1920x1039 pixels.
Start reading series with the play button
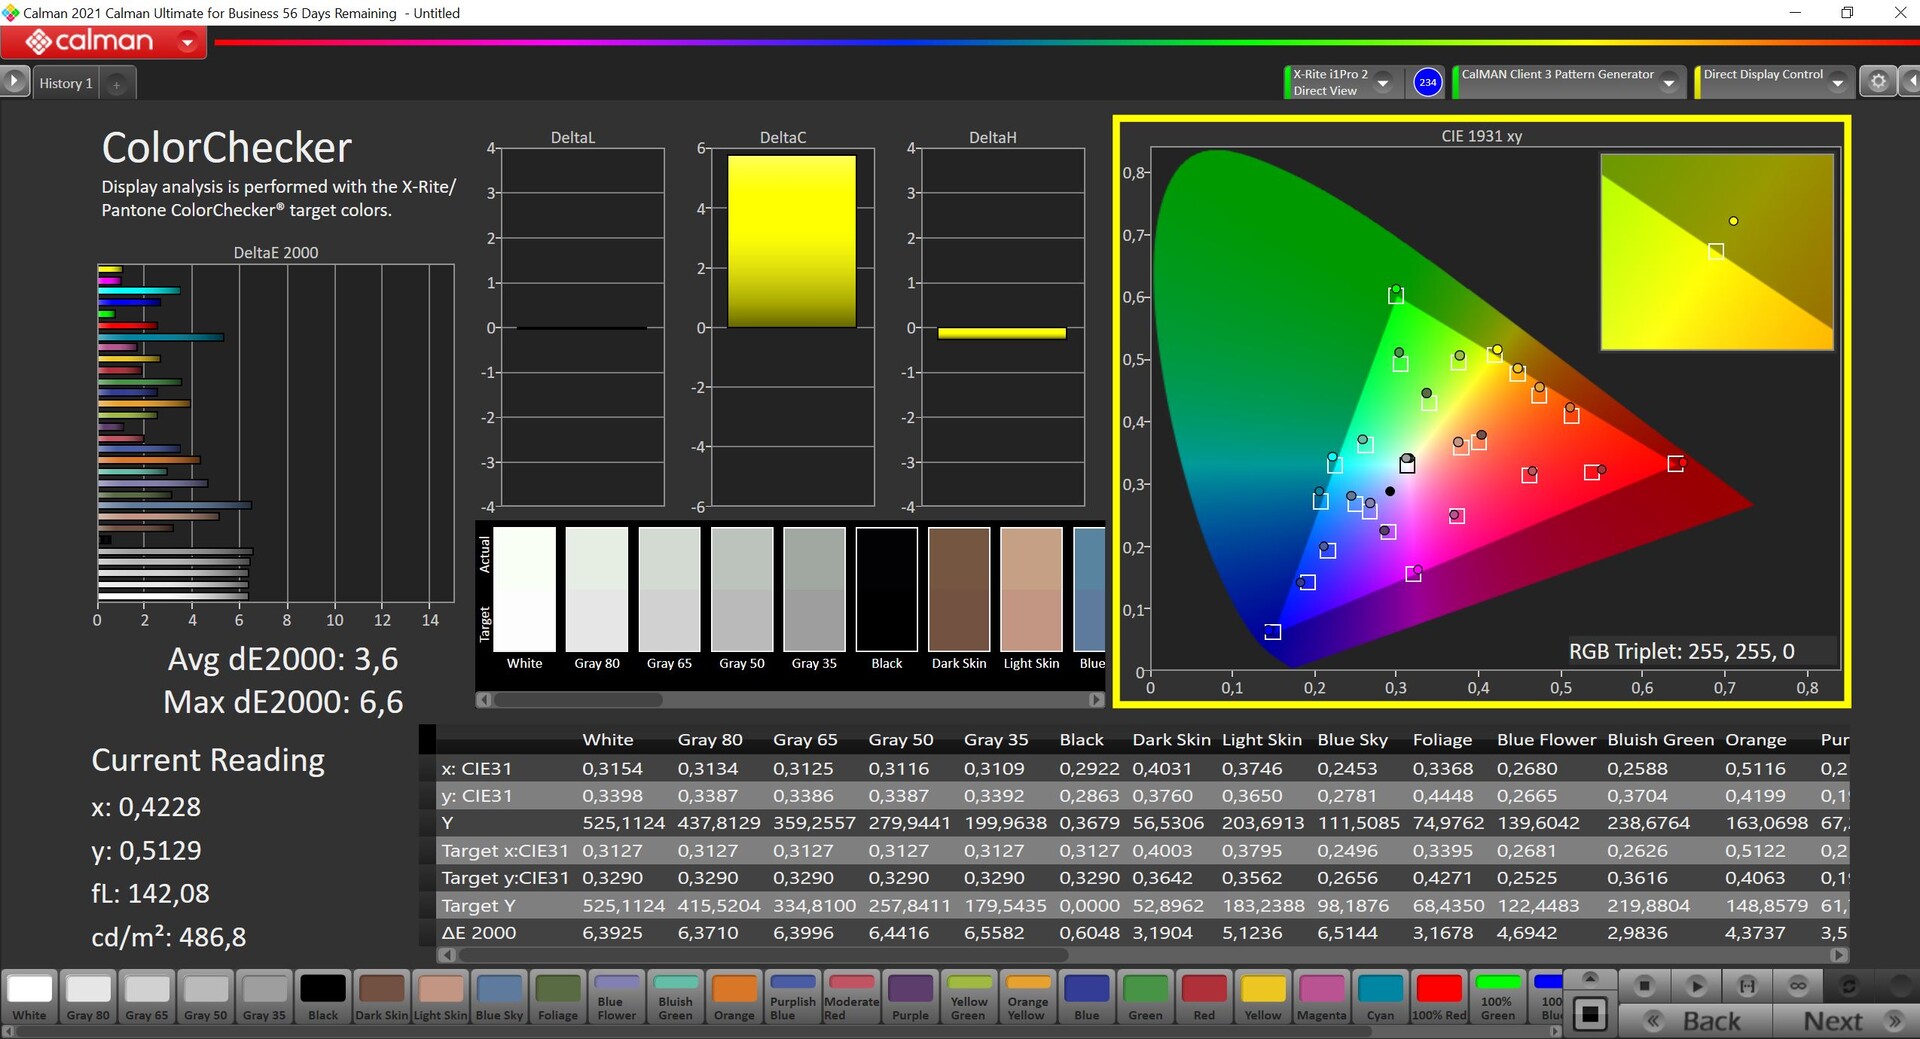[1696, 986]
